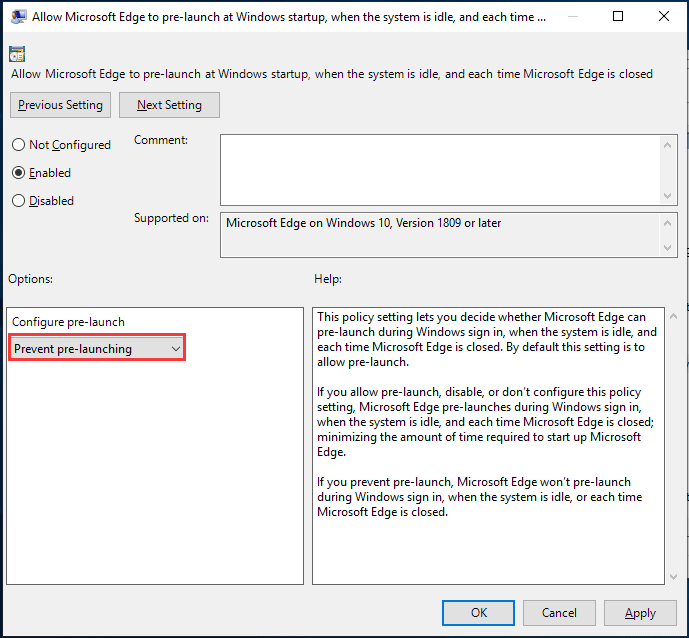The width and height of the screenshot is (689, 638).
Task: Click the Supported on text field
Action: coord(440,235)
